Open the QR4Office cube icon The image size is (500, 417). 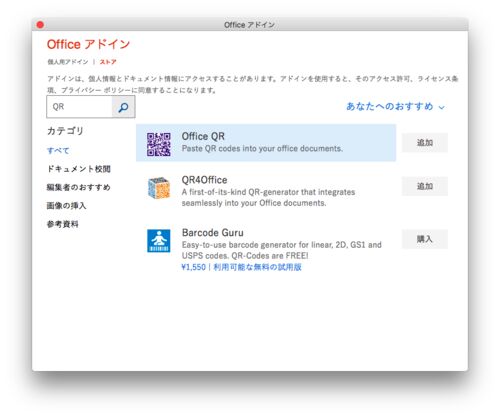coord(159,188)
